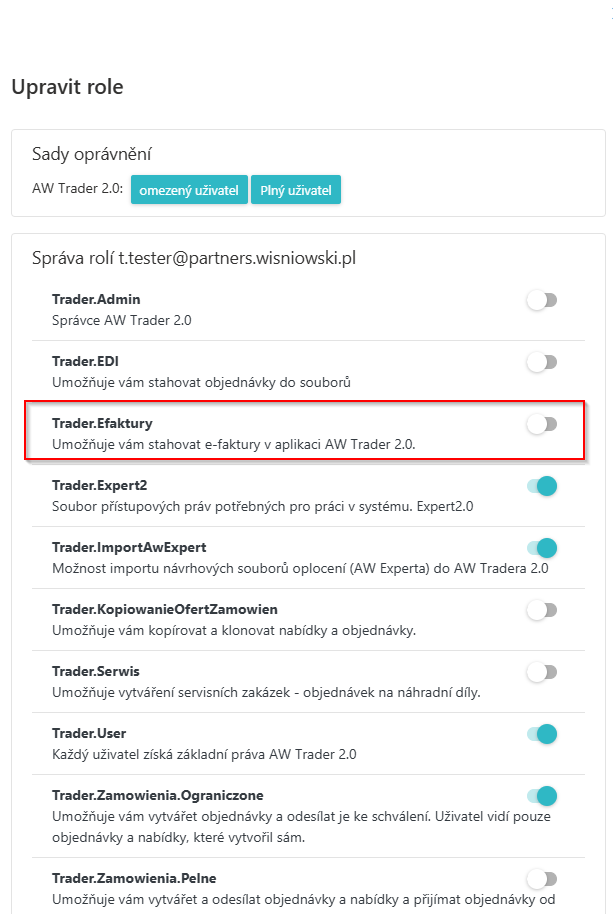This screenshot has height=914, width=613.
Task: Click the "Správa rolí" section heading
Action: (x=194, y=258)
